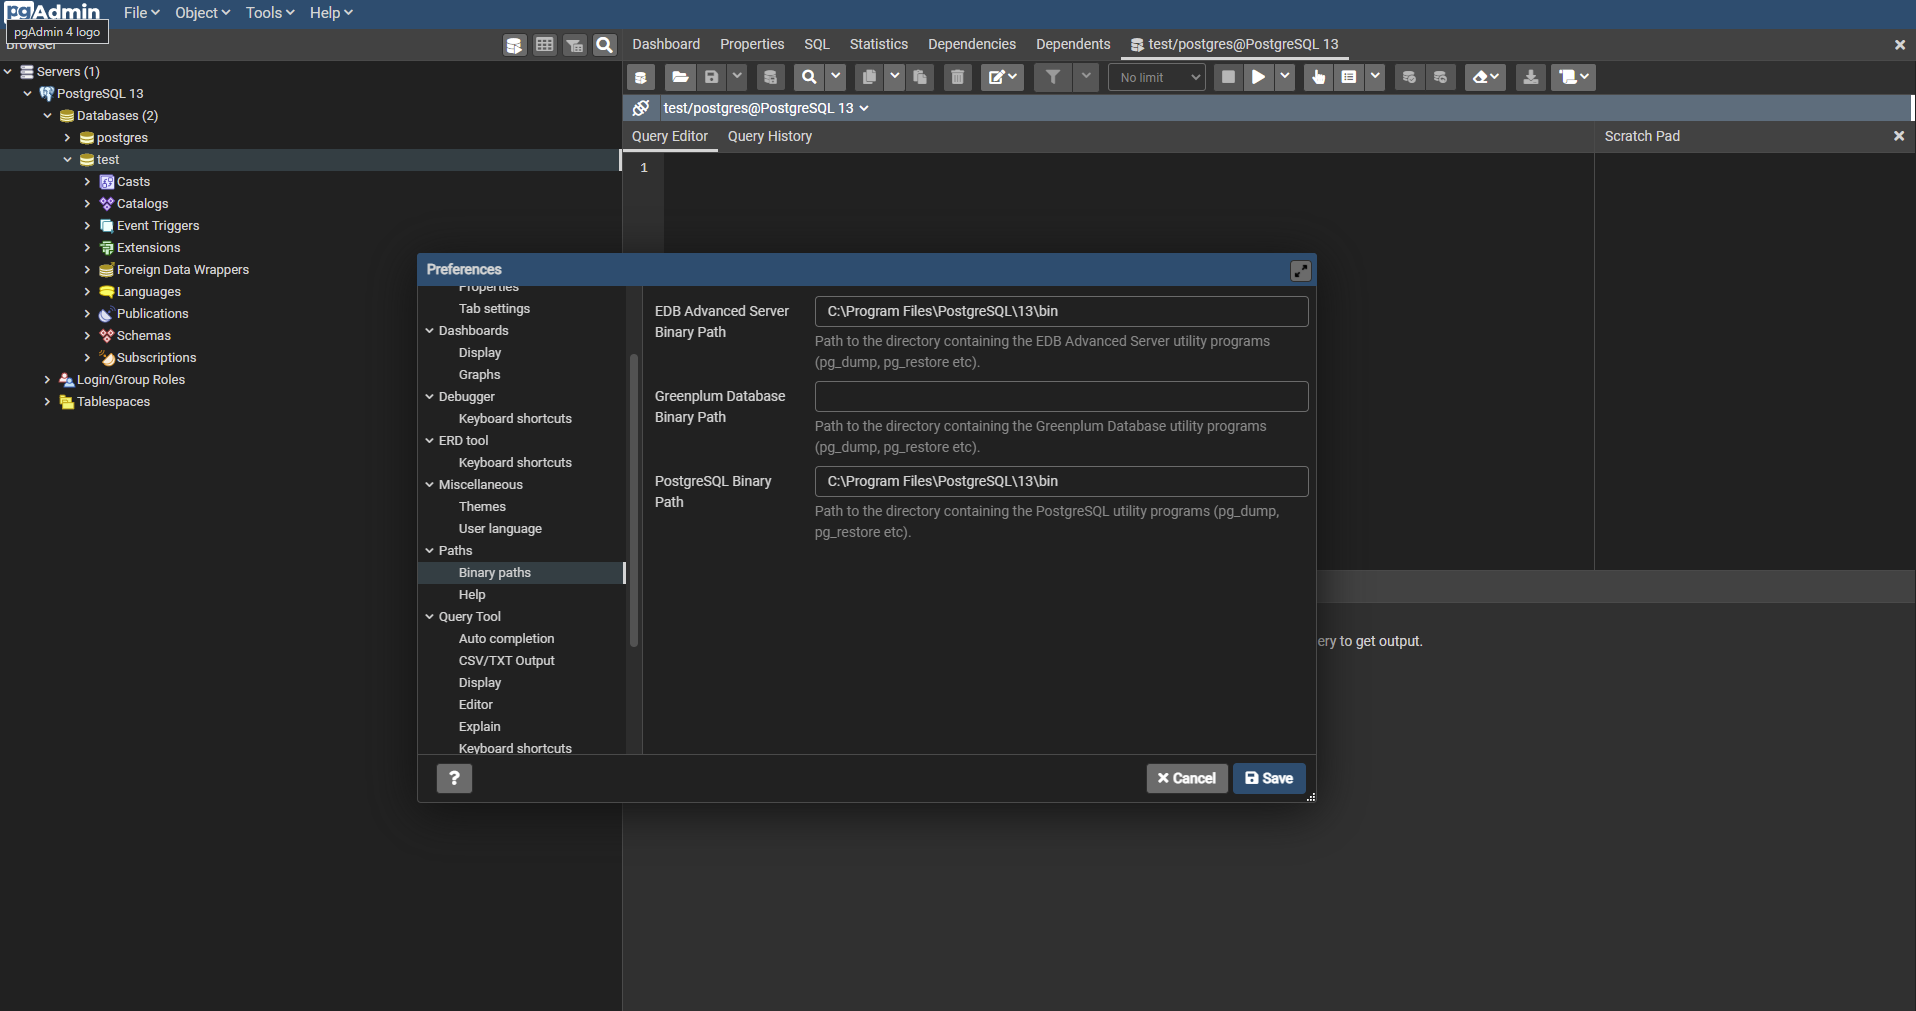Click the Paste icon in query toolbar

click(x=920, y=77)
